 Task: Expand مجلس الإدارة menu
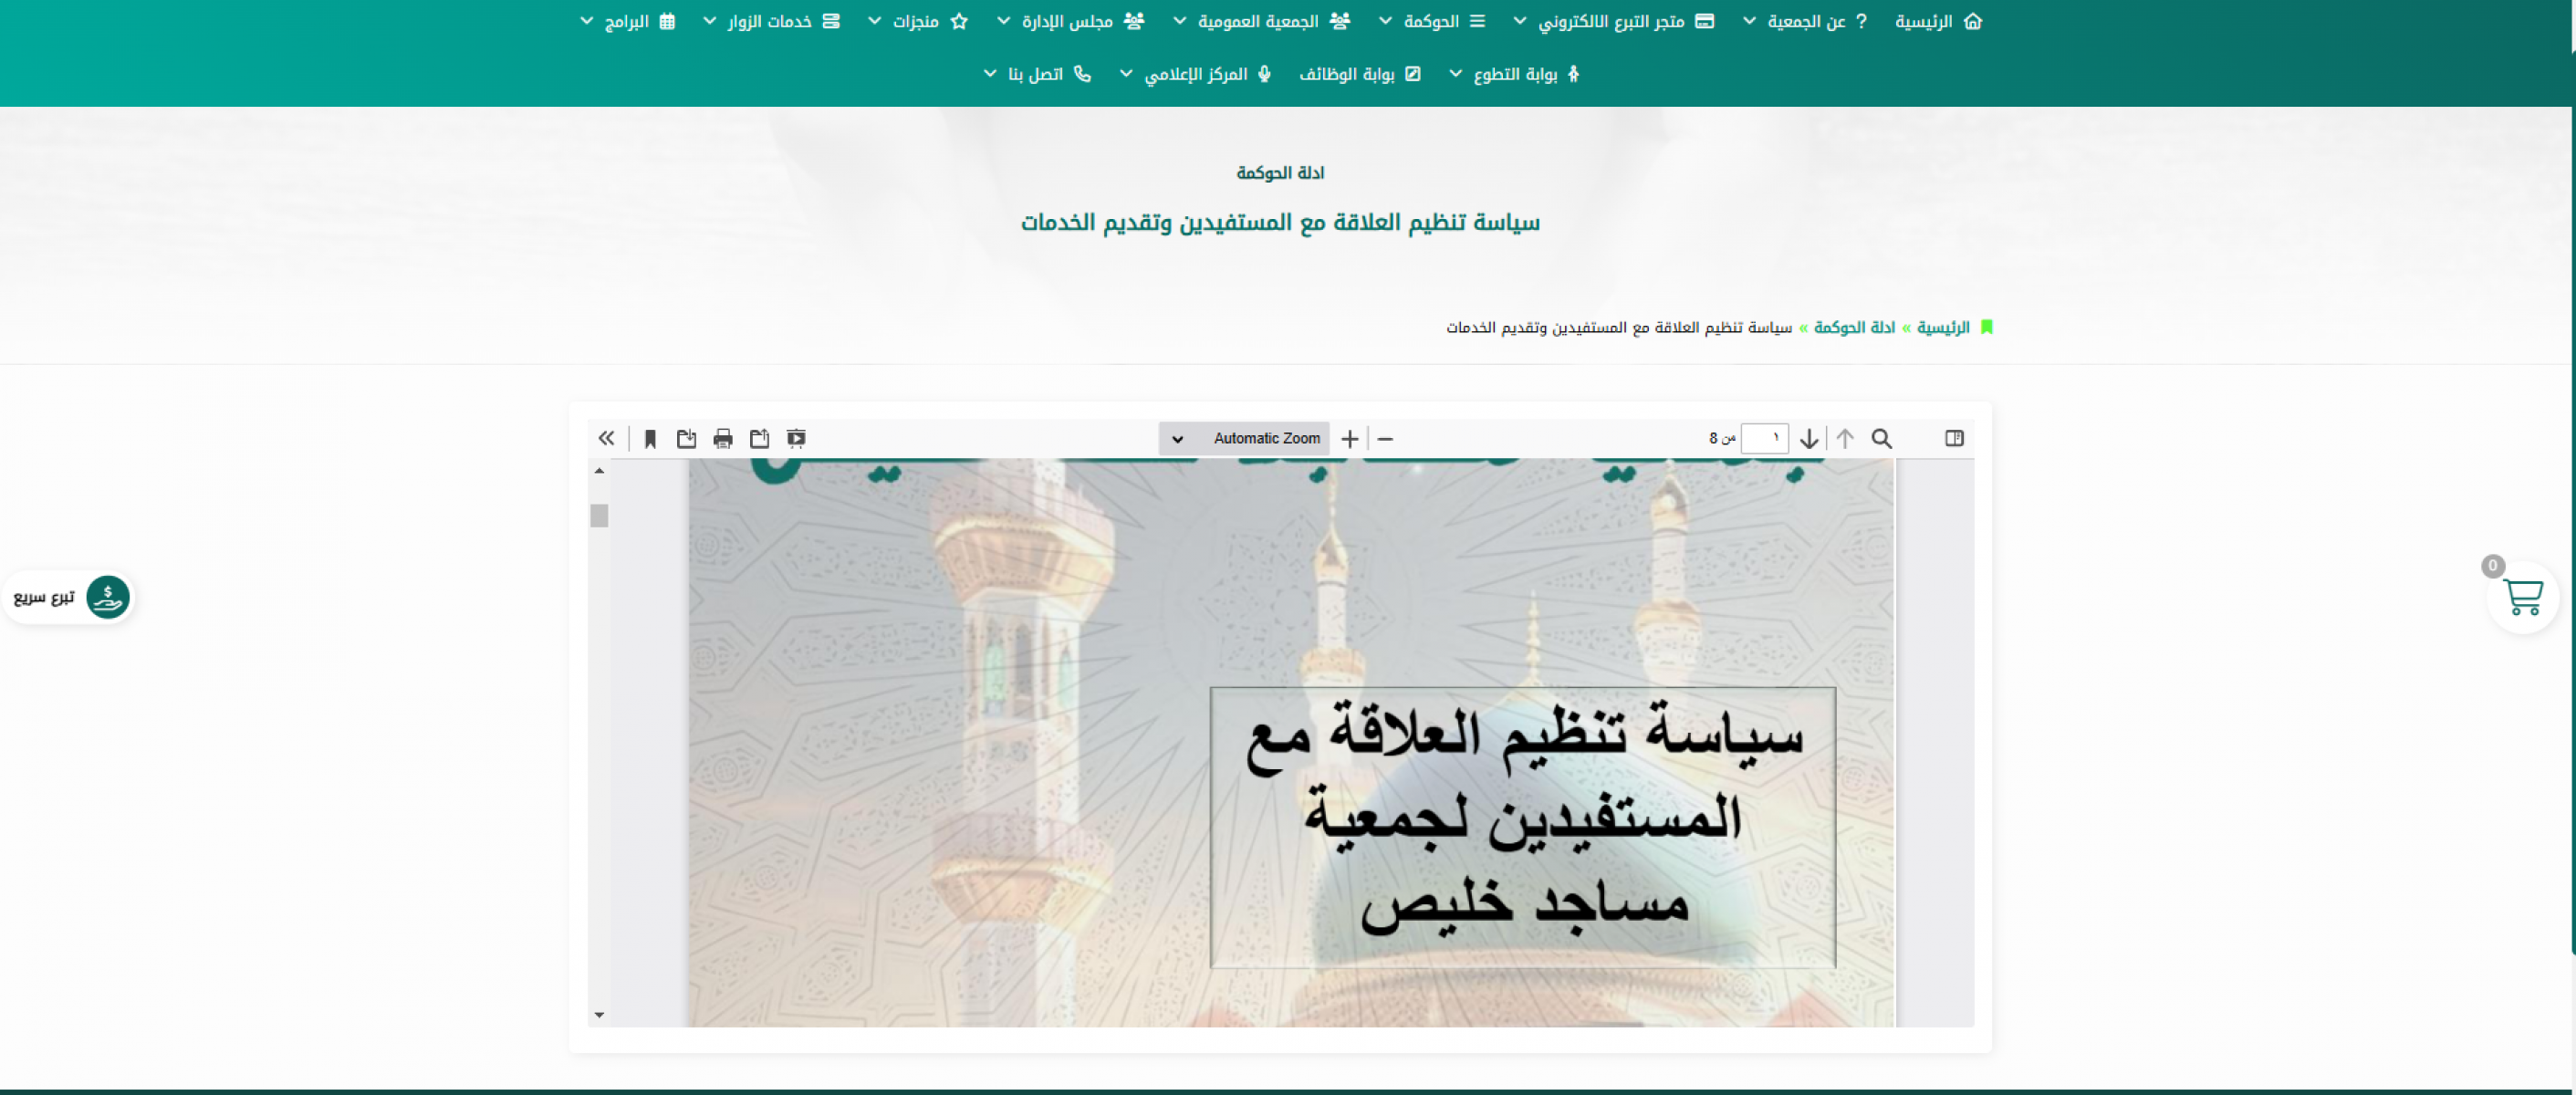[1070, 21]
